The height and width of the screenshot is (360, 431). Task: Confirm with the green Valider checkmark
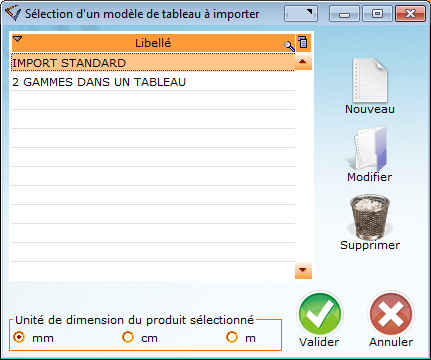coord(320,314)
